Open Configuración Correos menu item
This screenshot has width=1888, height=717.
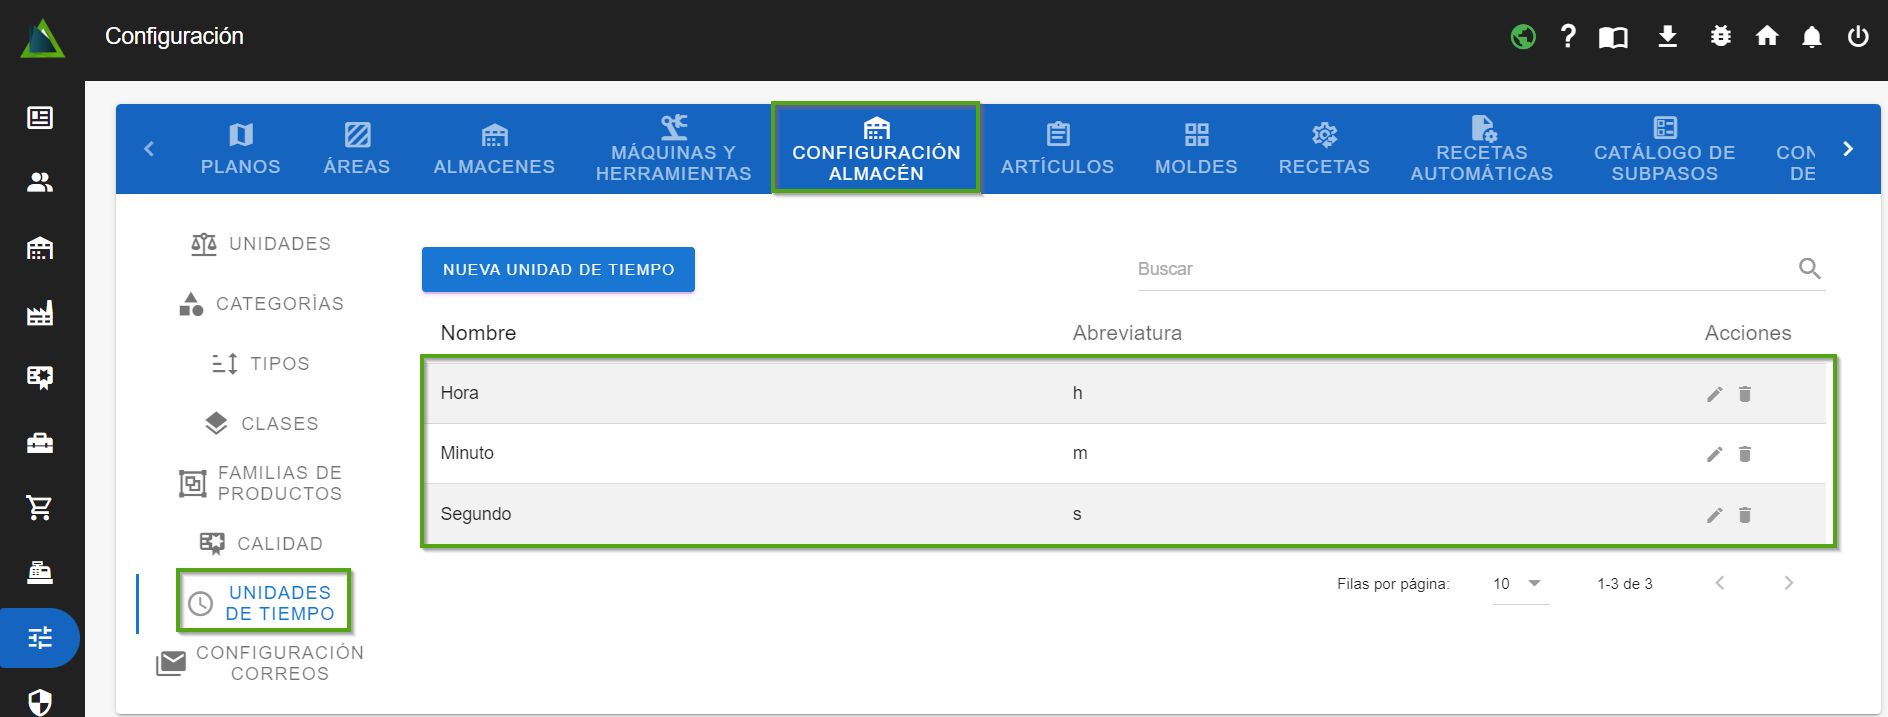click(x=262, y=663)
